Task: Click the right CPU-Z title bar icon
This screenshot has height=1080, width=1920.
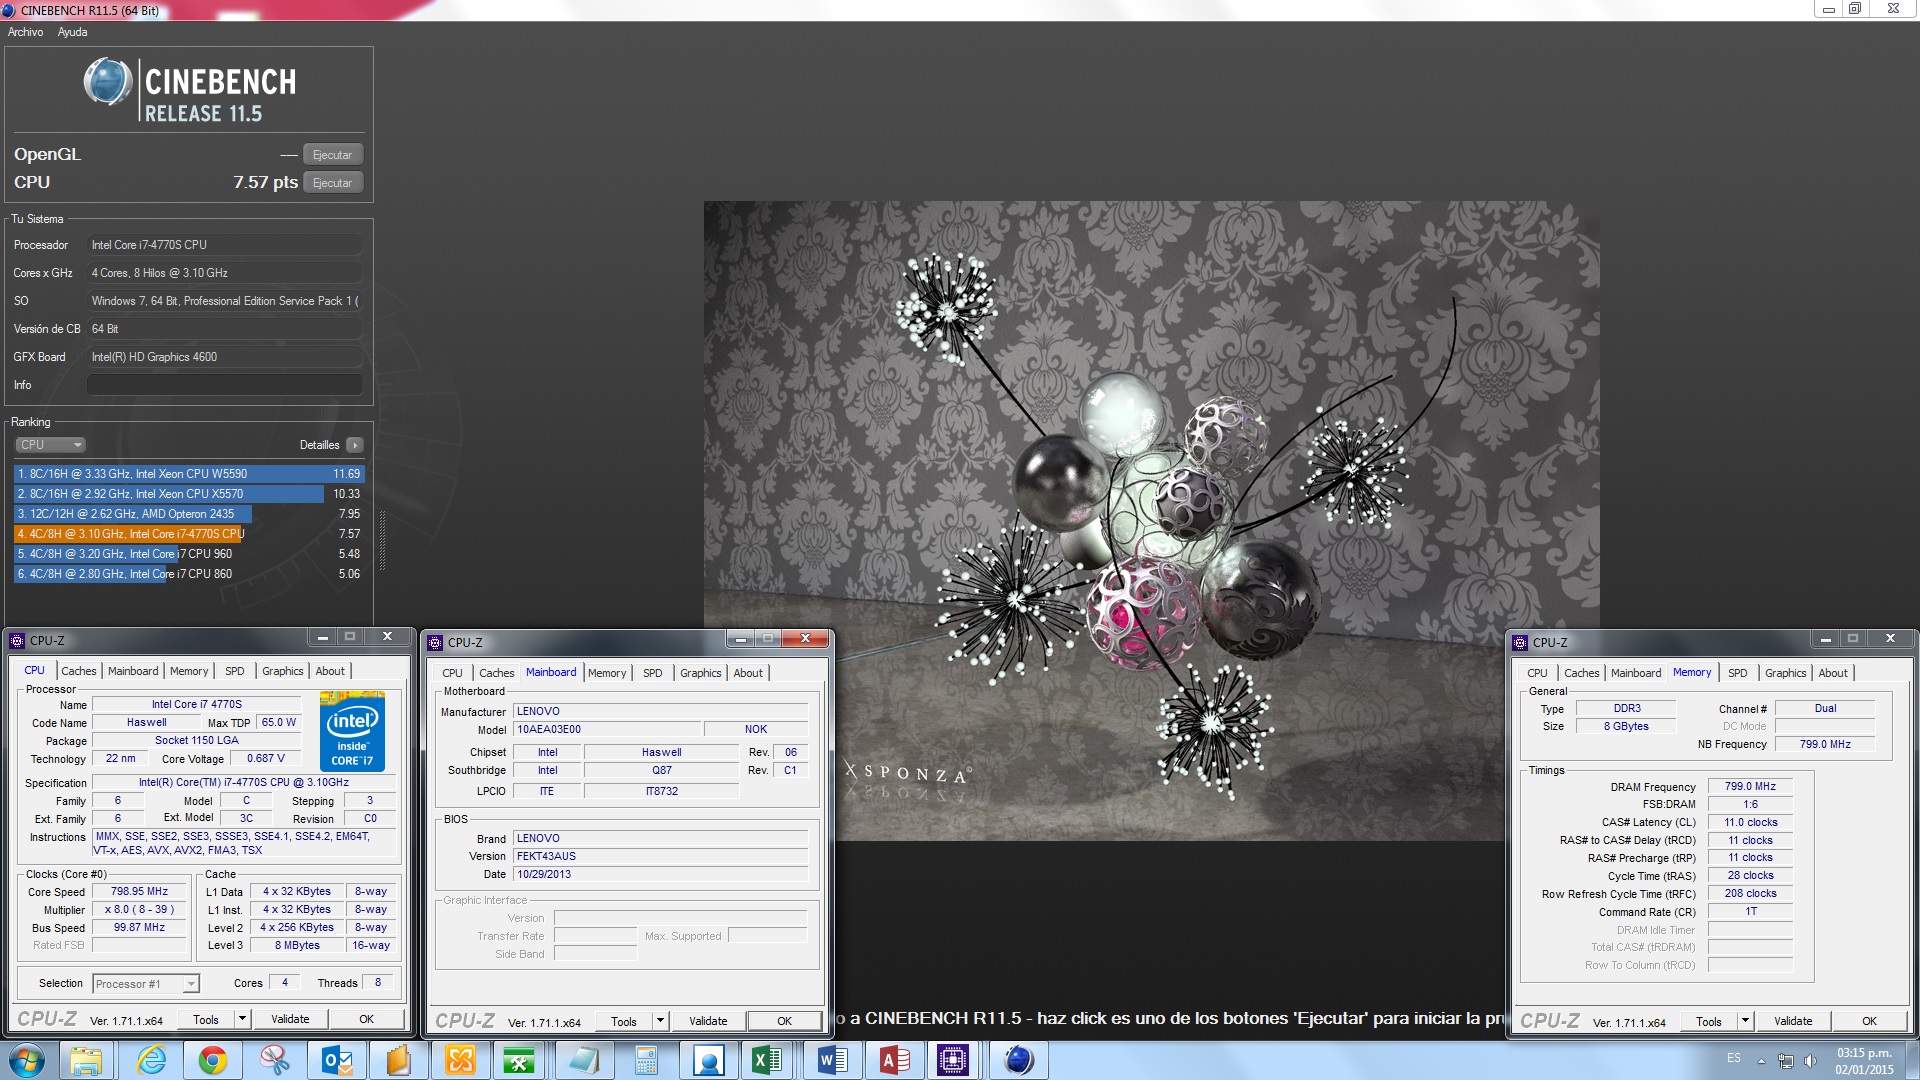Action: 1520,643
